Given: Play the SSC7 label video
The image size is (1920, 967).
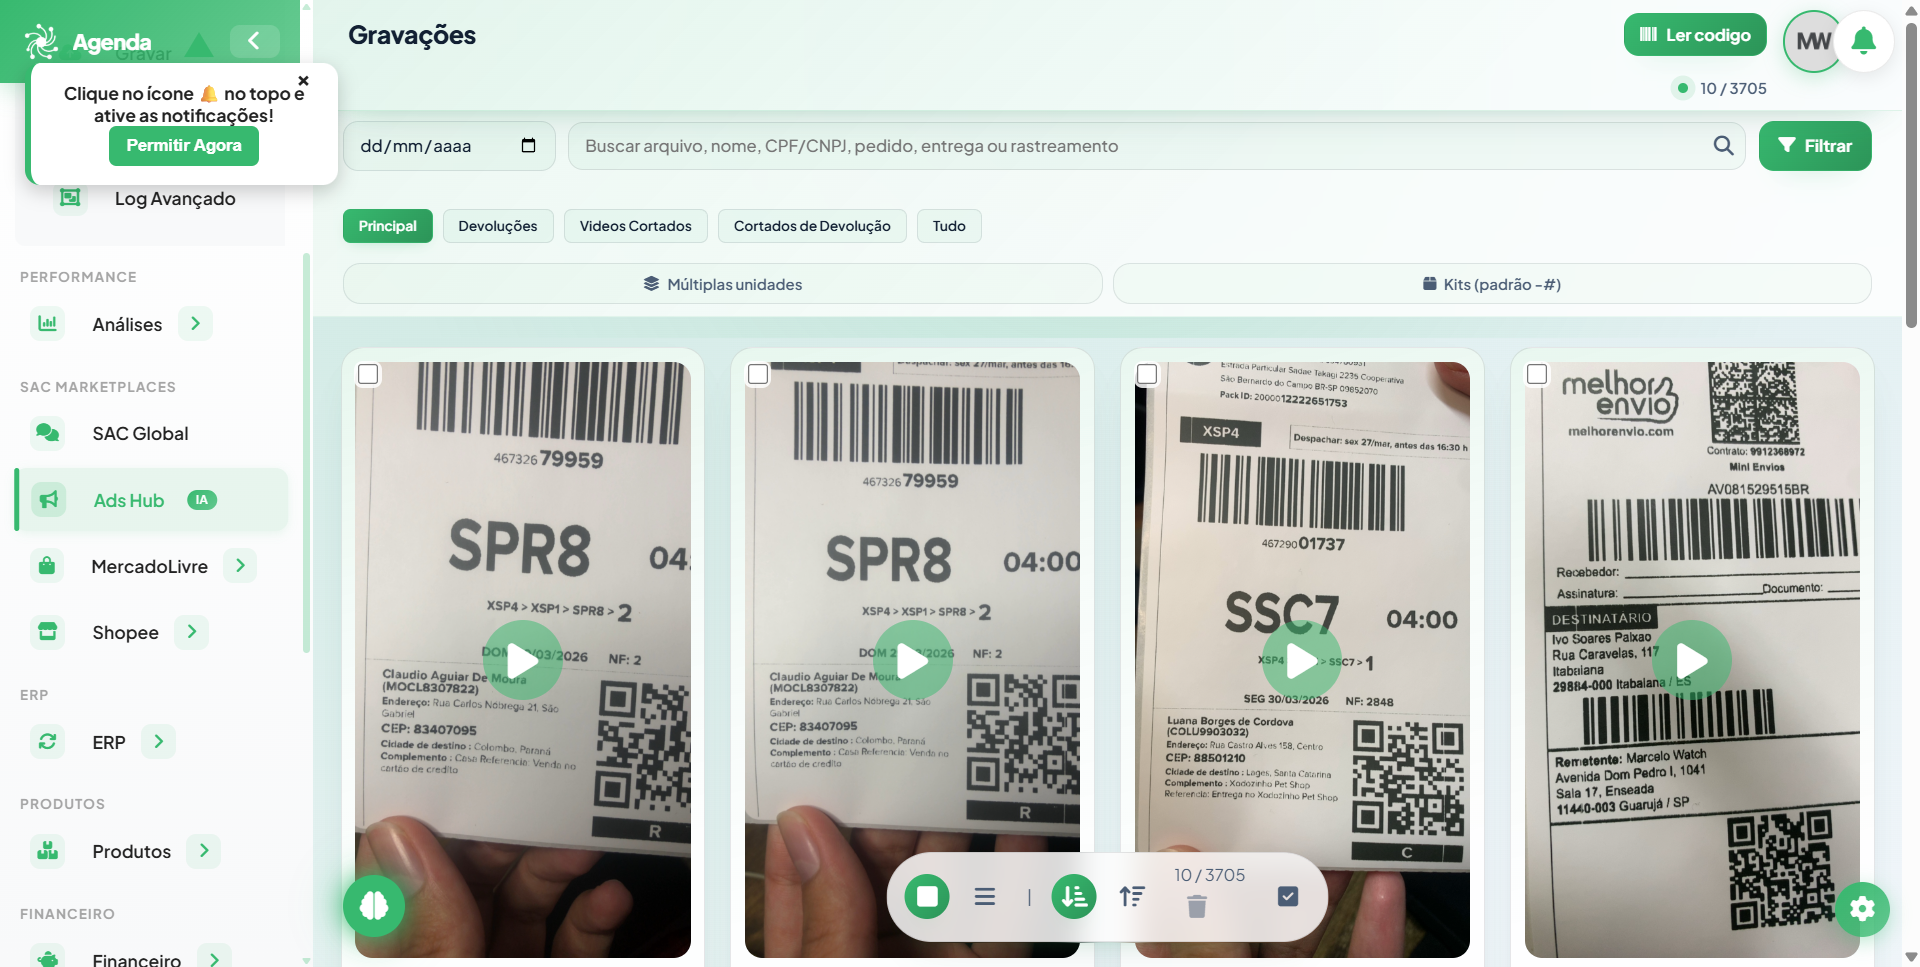Looking at the screenshot, I should 1302,660.
